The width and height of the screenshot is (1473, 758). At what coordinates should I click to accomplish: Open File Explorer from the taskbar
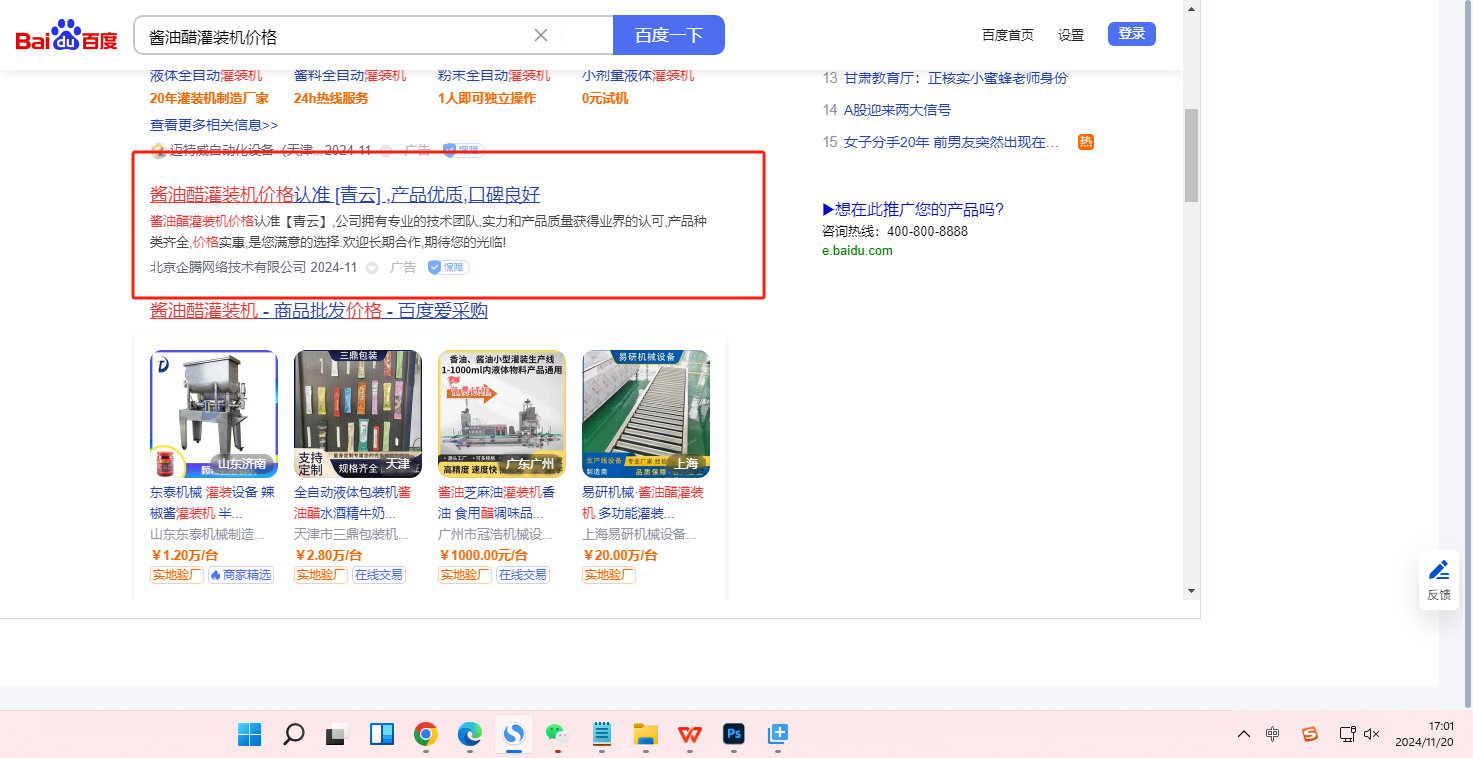pos(645,735)
